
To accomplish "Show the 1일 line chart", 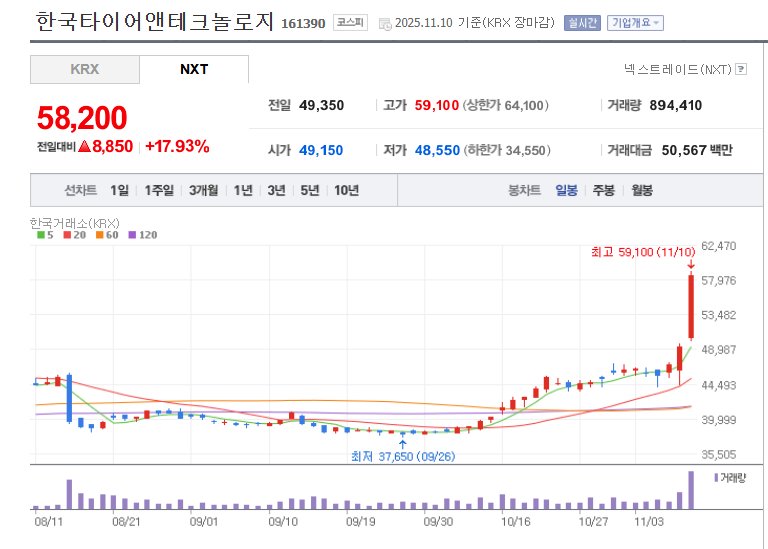I will click(x=119, y=190).
